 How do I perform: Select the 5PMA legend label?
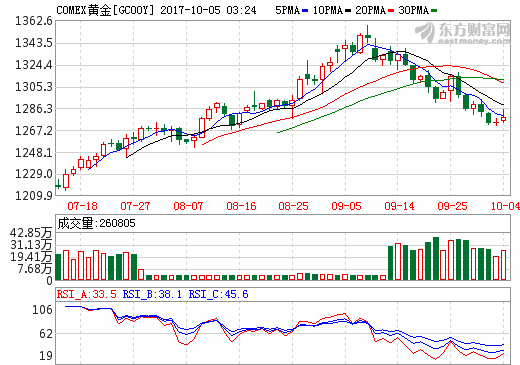coord(287,10)
